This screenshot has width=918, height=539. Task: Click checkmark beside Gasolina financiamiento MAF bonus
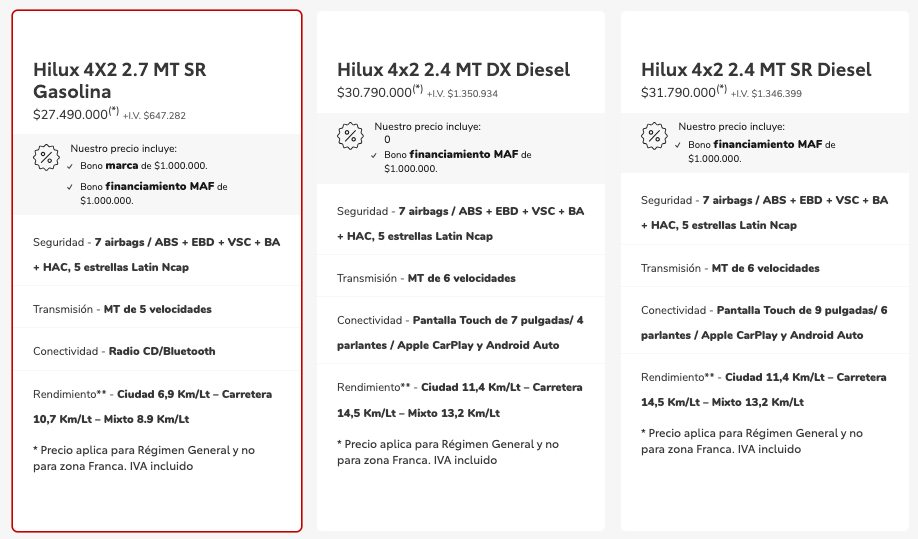[x=70, y=187]
